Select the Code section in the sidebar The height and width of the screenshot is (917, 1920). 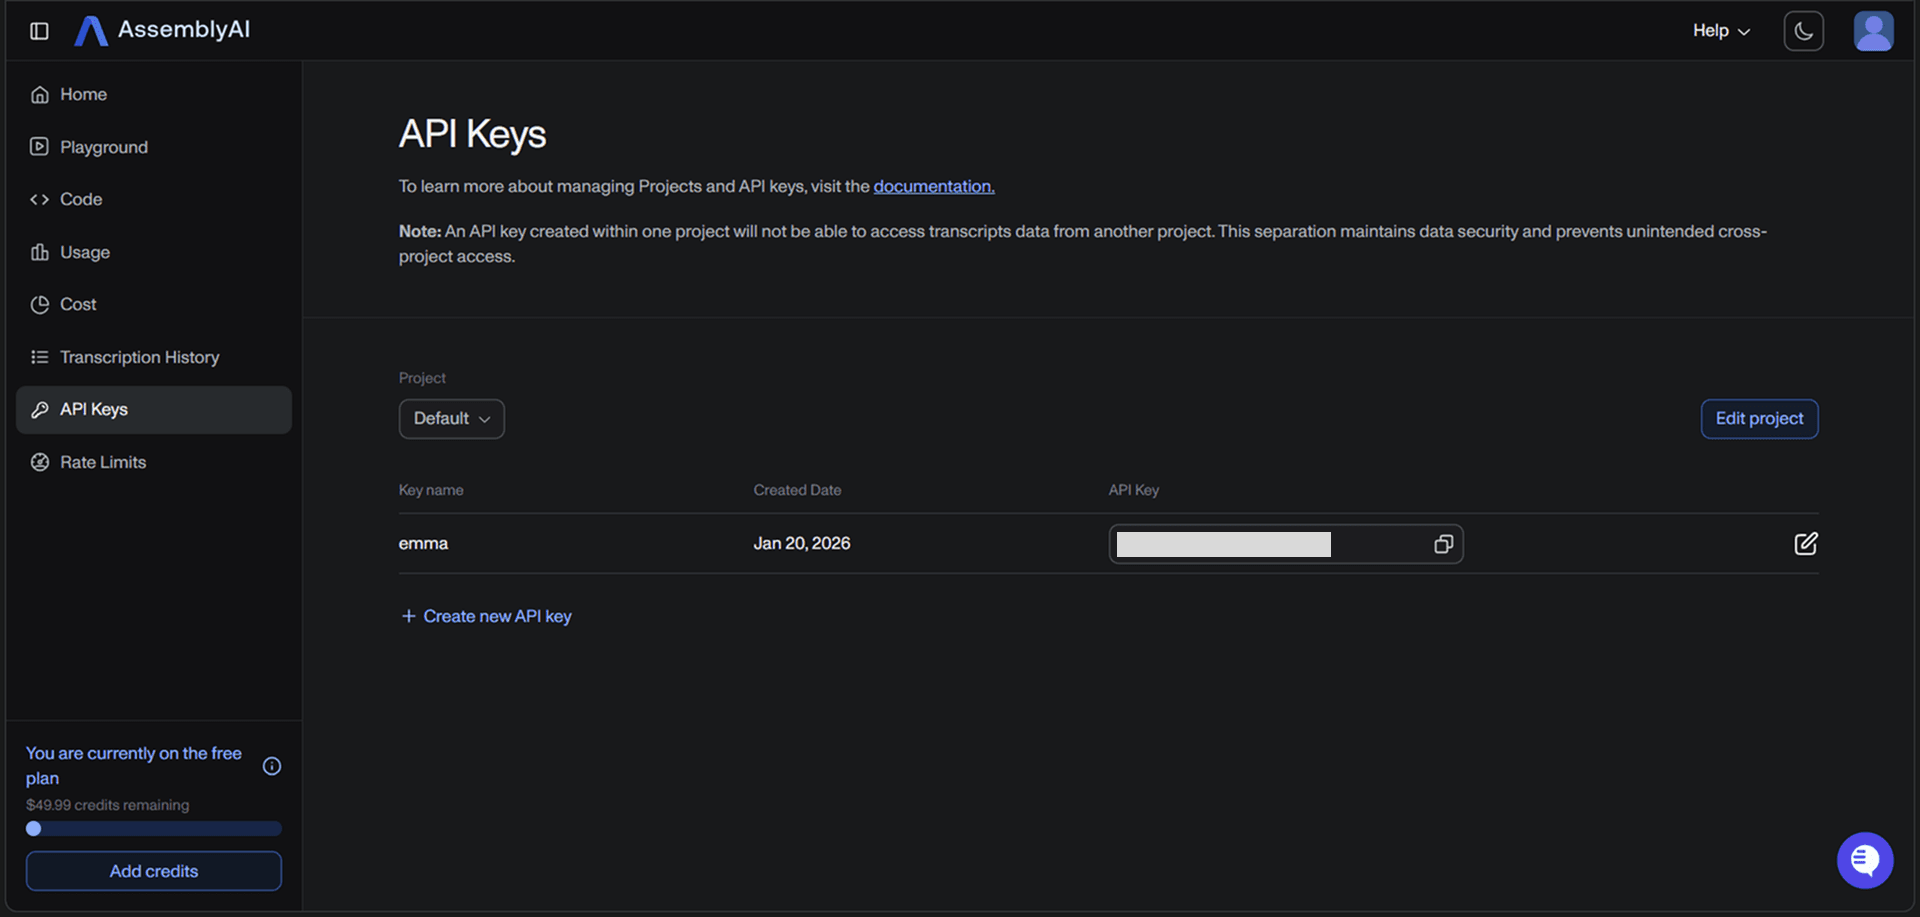(x=80, y=199)
